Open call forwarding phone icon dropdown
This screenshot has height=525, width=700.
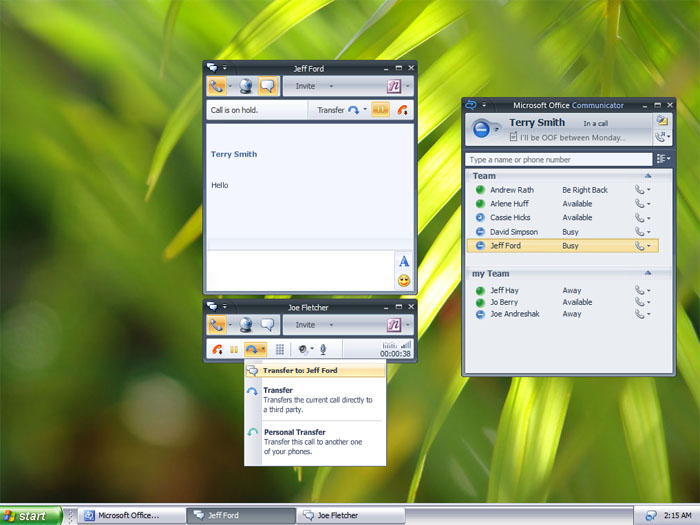pos(662,137)
